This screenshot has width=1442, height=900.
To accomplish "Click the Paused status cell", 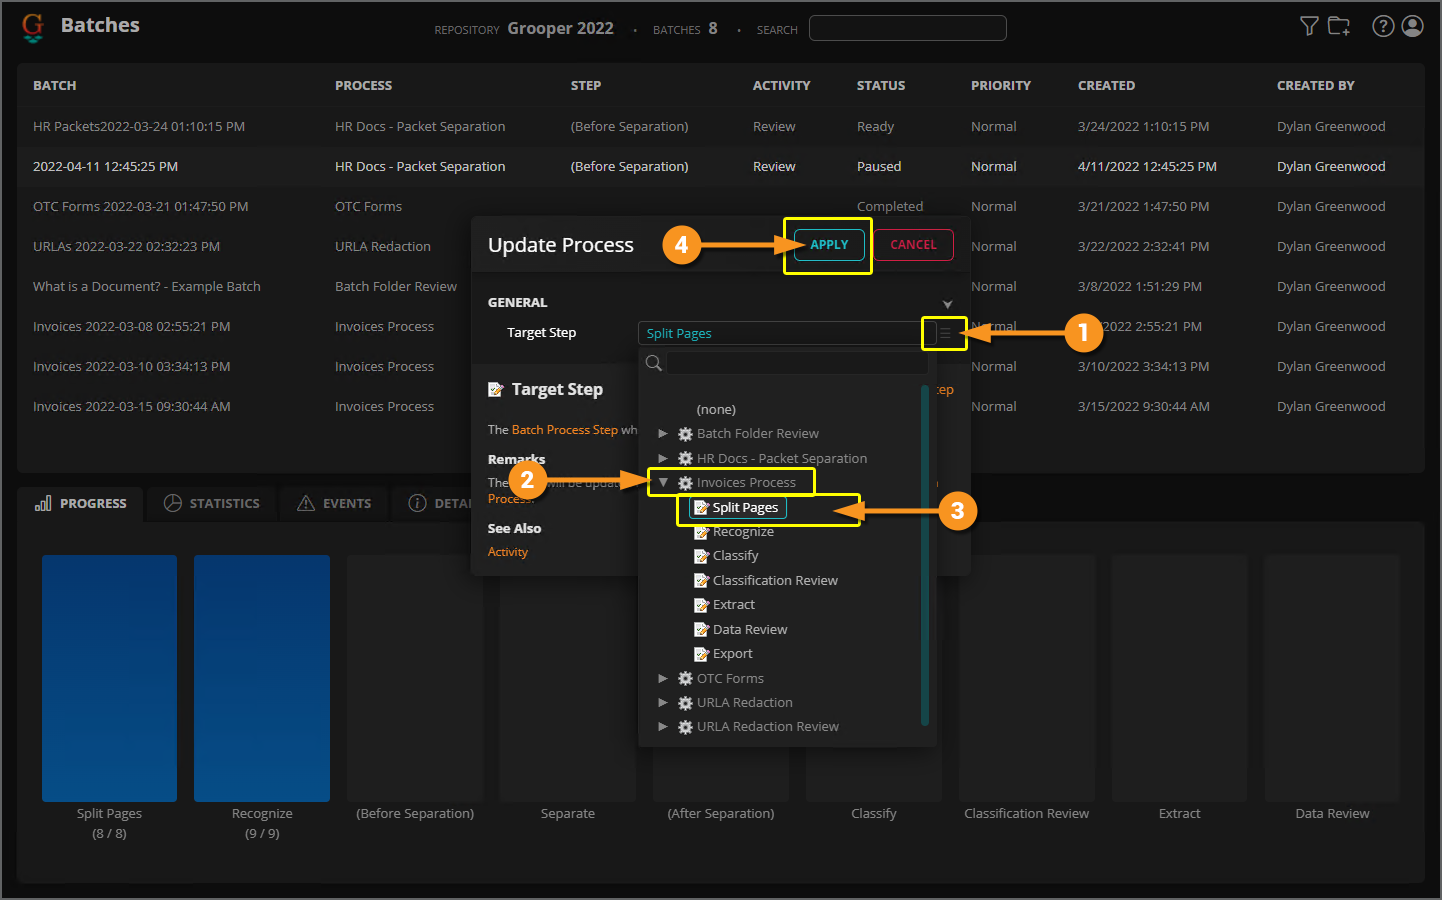I will pos(879,167).
